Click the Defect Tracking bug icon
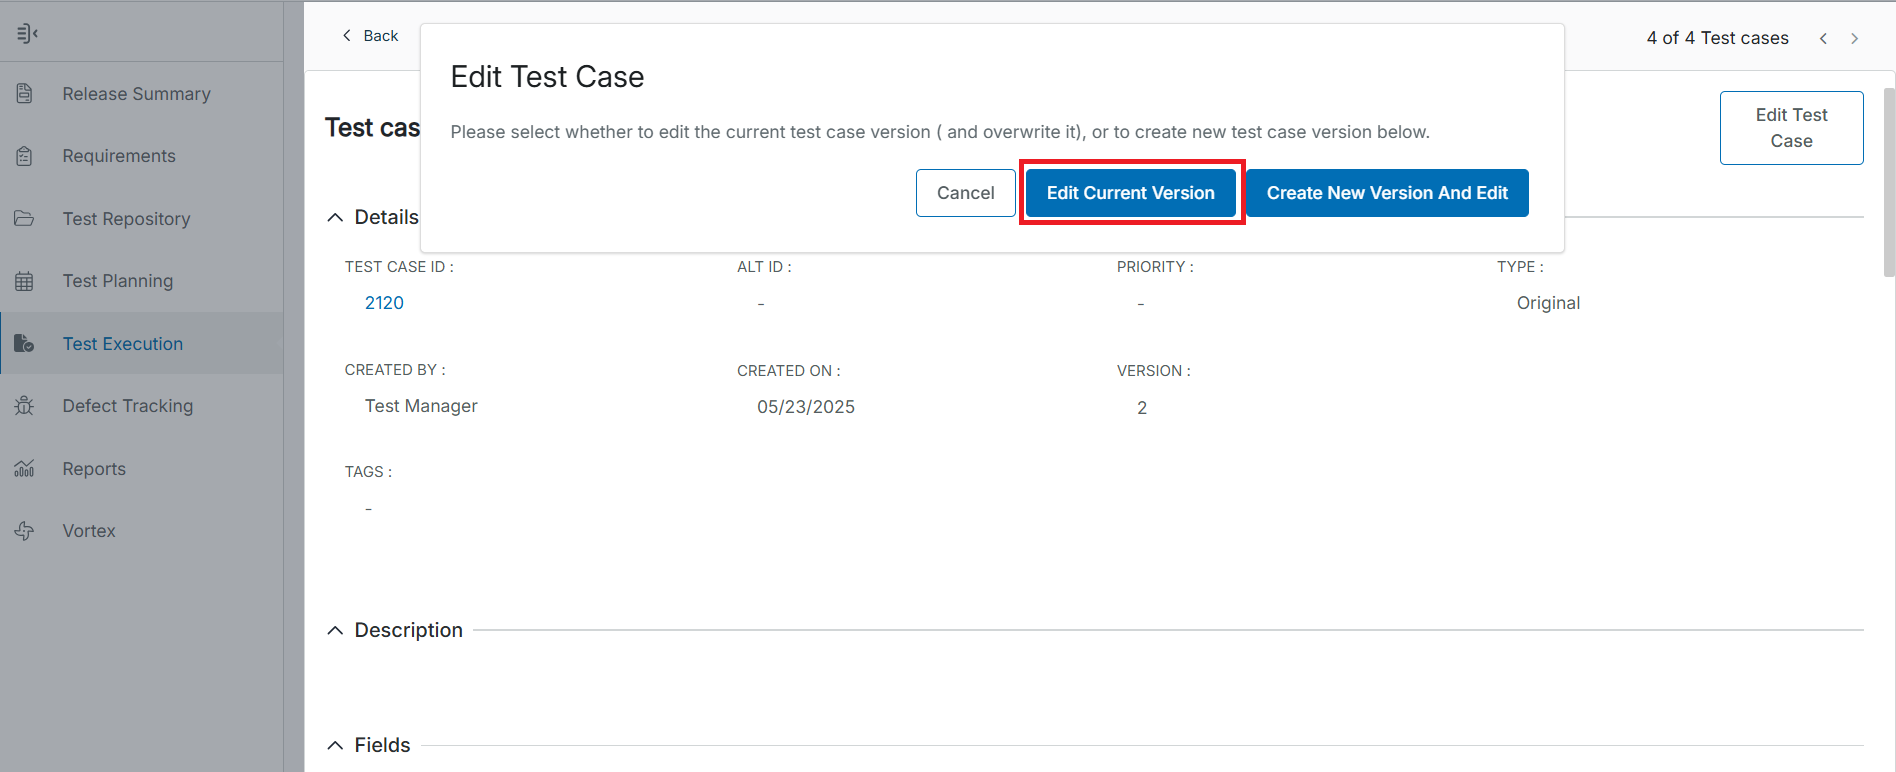Screen dimensions: 1896x772 25,406
